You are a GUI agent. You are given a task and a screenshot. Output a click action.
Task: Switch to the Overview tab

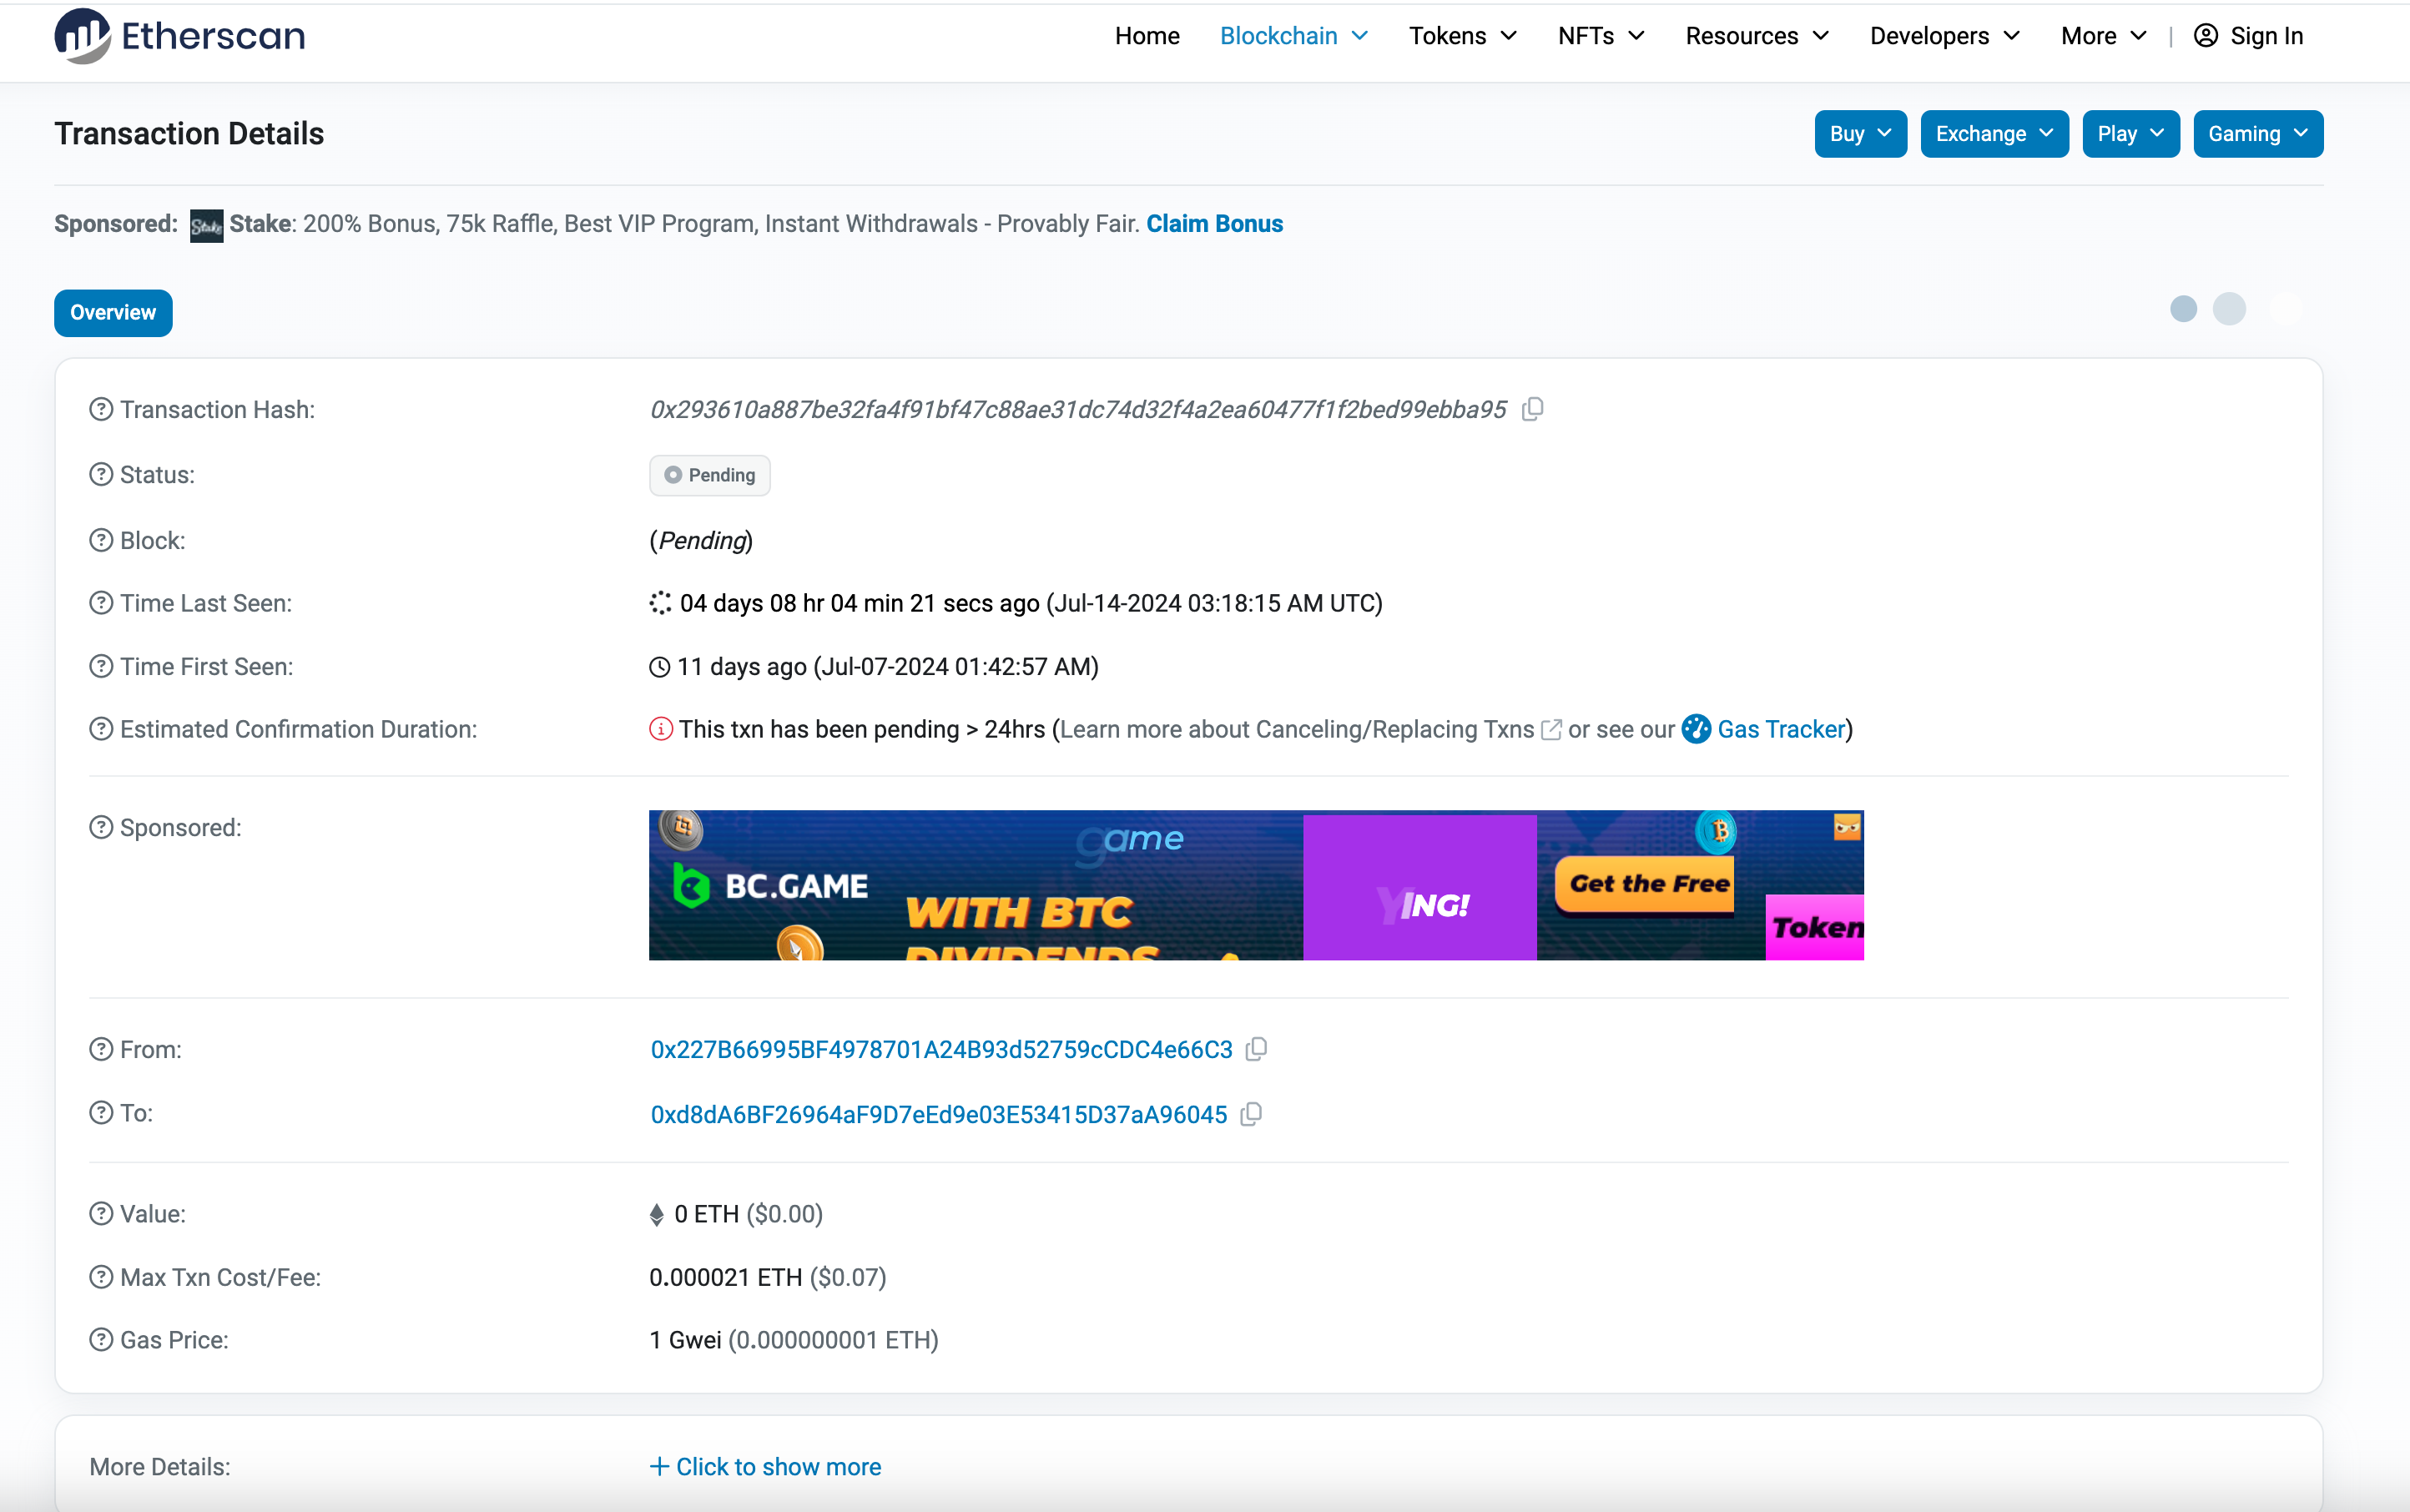coord(113,313)
